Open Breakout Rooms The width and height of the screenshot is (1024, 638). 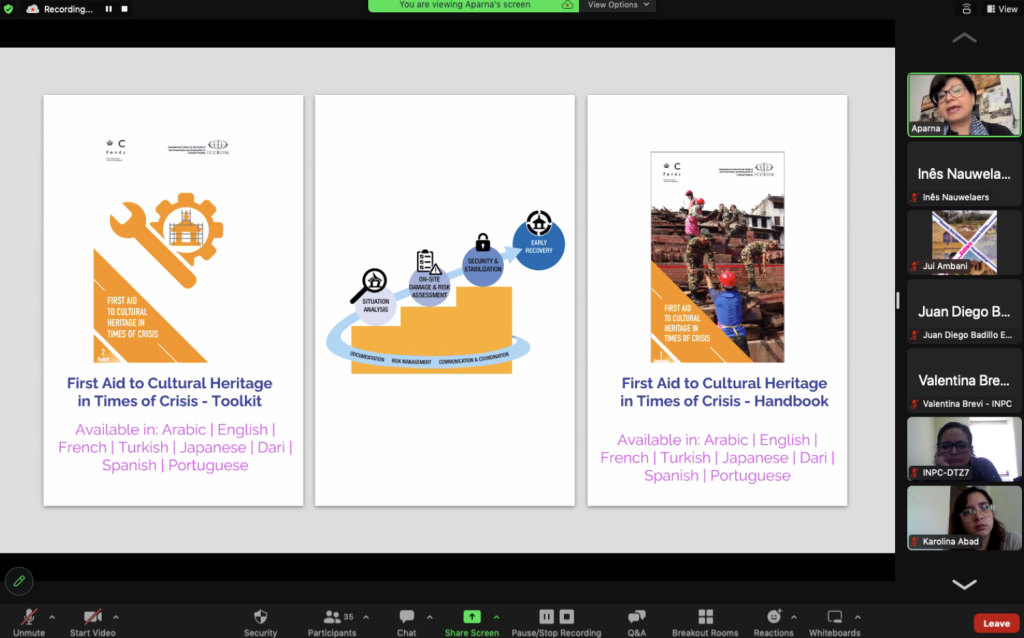coord(705,617)
